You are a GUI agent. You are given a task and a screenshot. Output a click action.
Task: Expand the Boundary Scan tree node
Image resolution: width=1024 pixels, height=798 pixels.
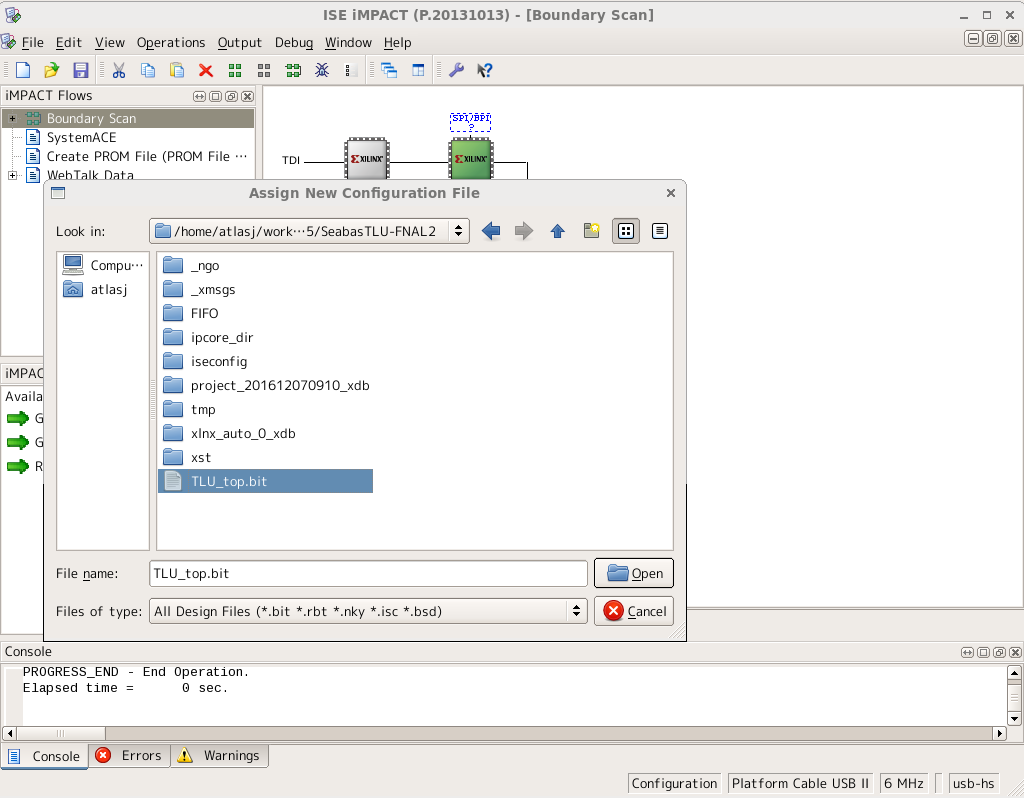pos(13,118)
